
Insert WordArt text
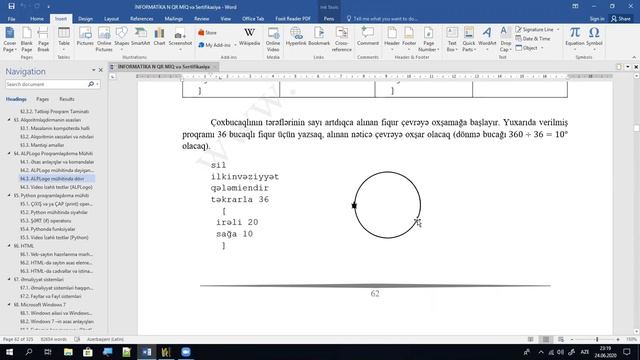(x=487, y=39)
